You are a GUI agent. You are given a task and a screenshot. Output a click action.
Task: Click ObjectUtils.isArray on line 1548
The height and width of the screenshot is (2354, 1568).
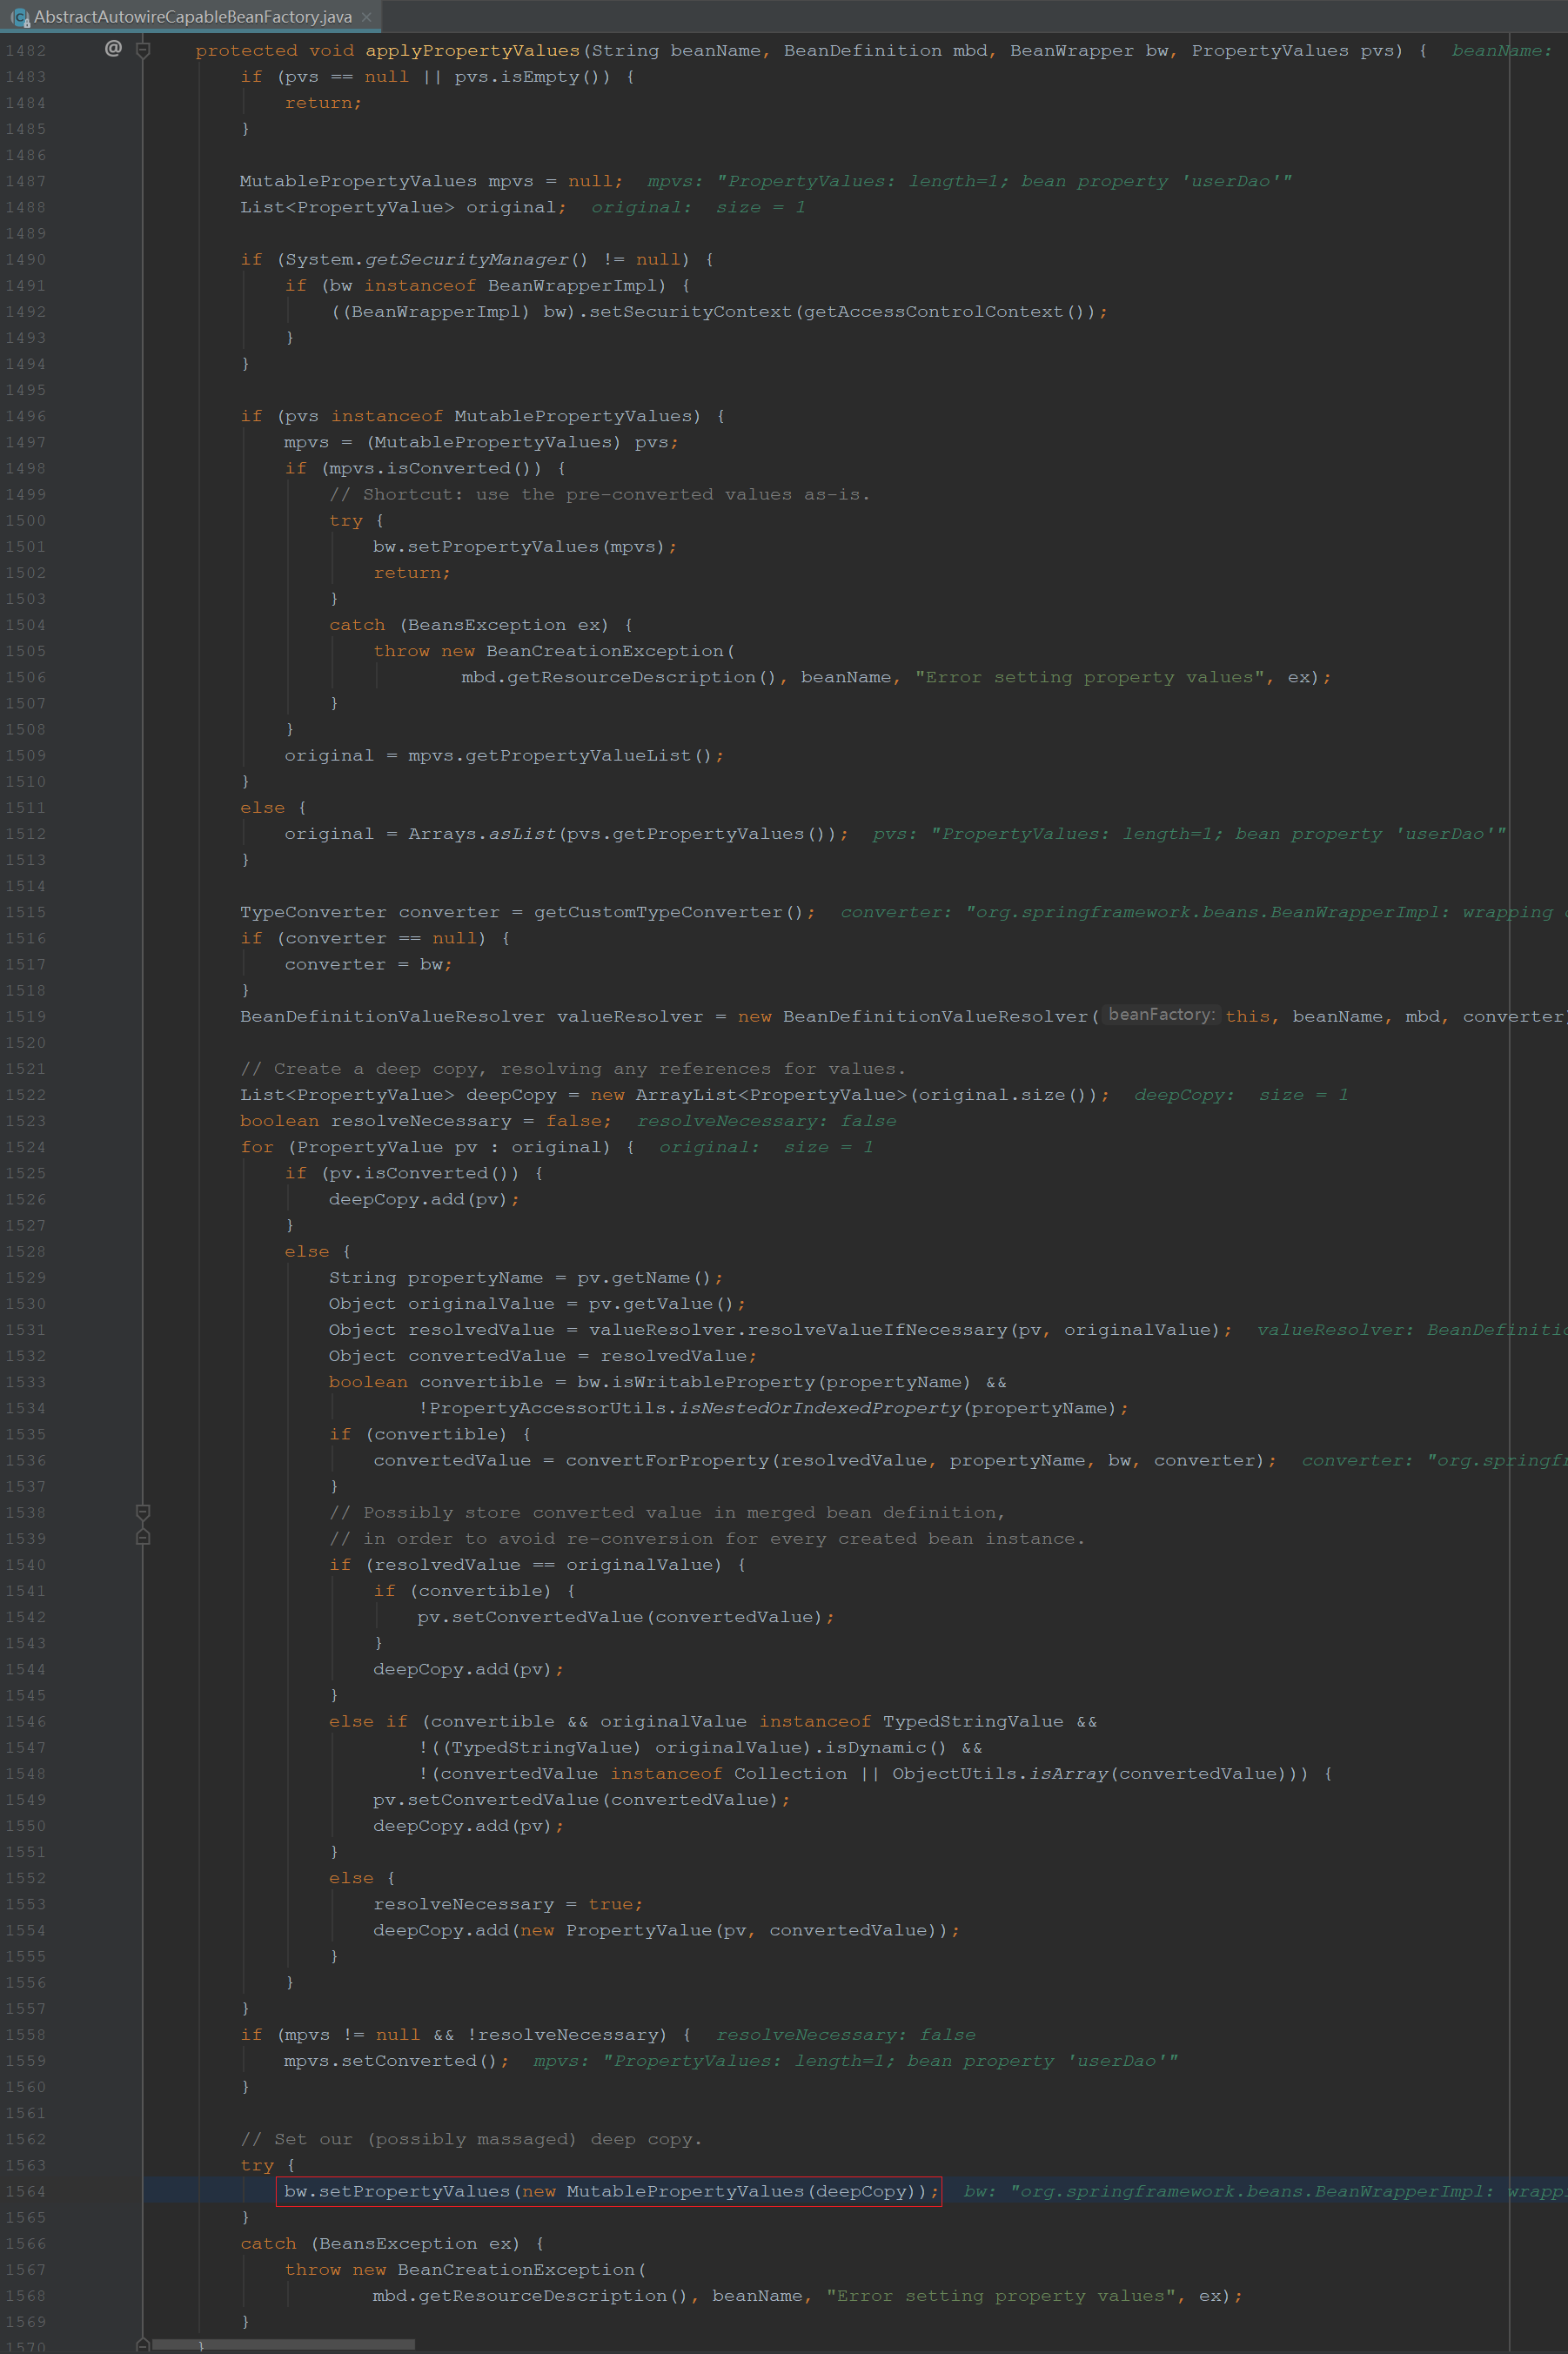[x=1000, y=1773]
